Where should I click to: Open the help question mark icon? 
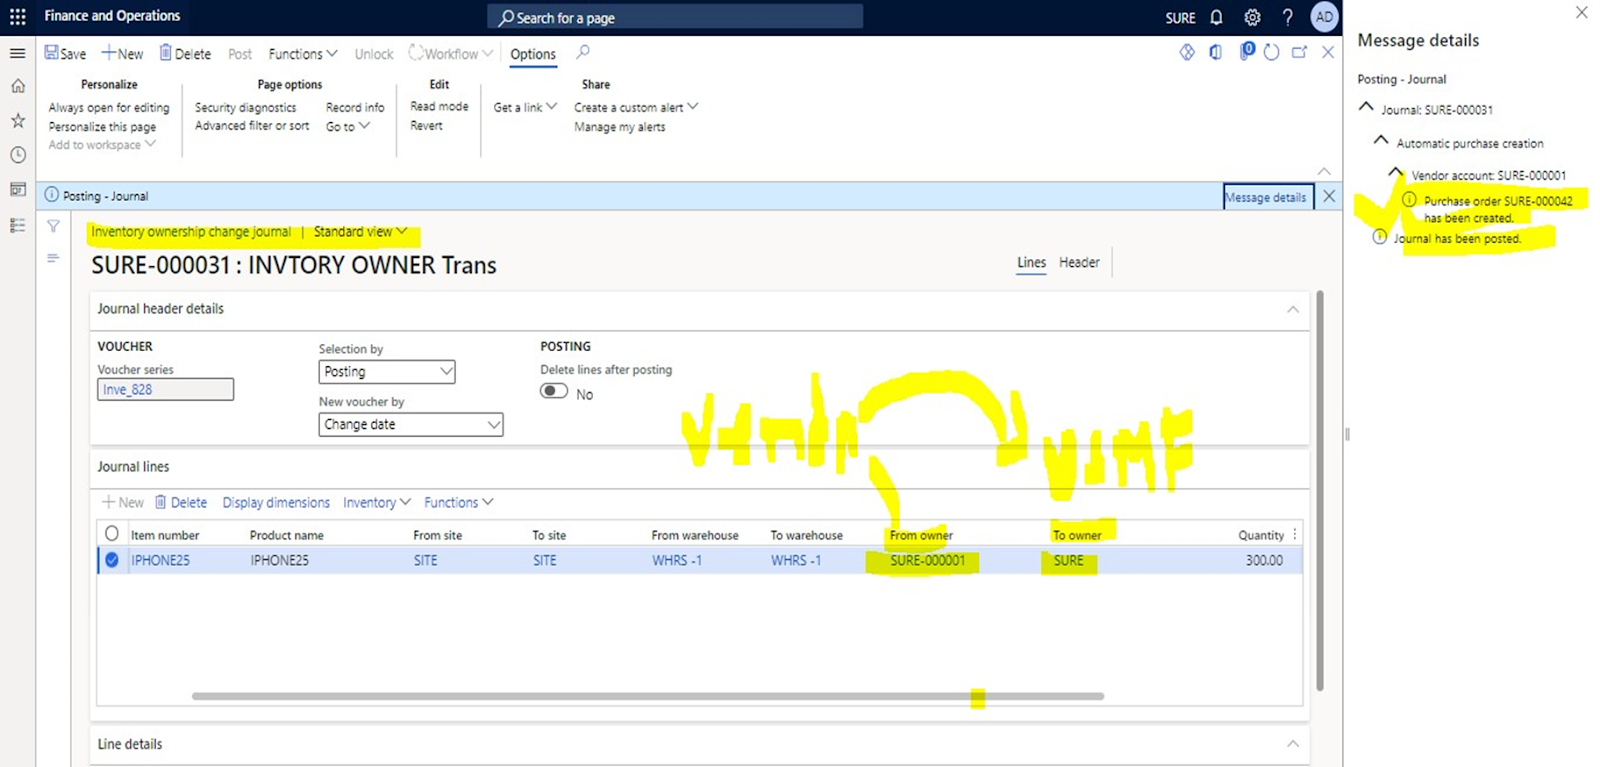click(1288, 17)
